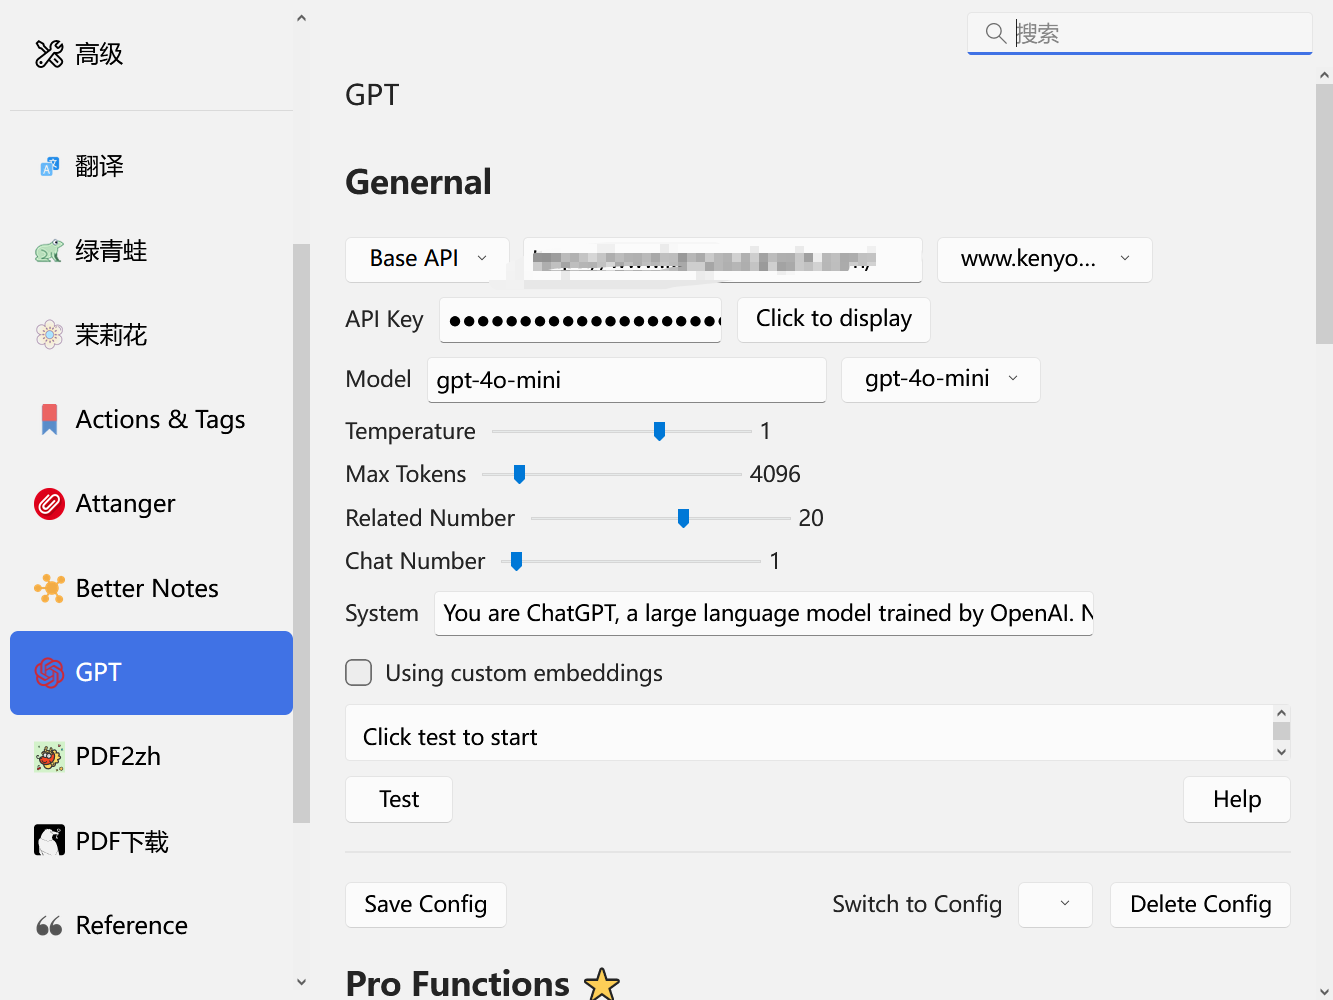Image resolution: width=1333 pixels, height=1000 pixels.
Task: Click the star icon next to Pro Functions
Action: click(602, 984)
